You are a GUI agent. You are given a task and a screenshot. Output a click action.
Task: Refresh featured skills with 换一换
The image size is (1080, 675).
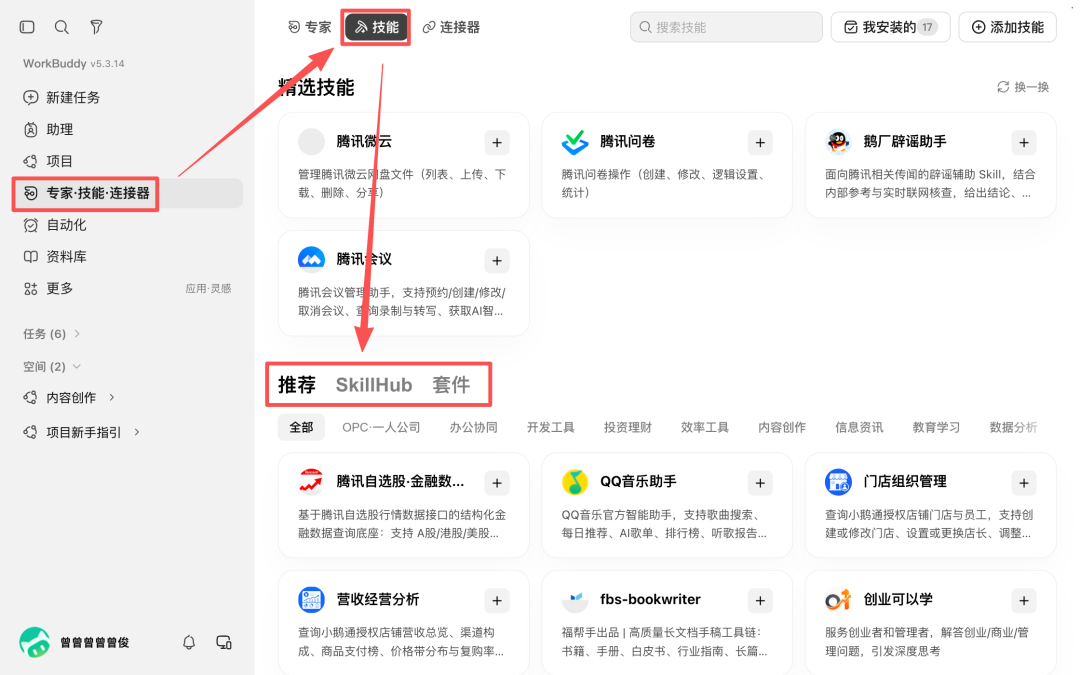(x=1023, y=87)
